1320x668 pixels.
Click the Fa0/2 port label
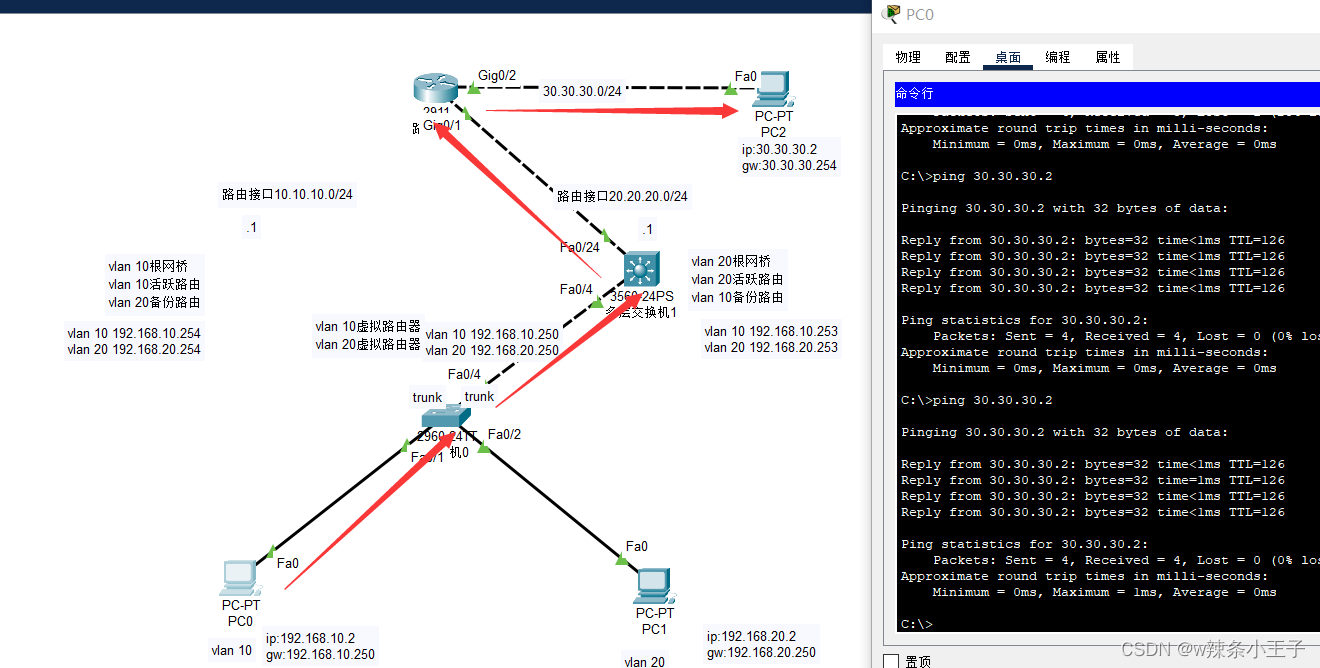point(504,434)
